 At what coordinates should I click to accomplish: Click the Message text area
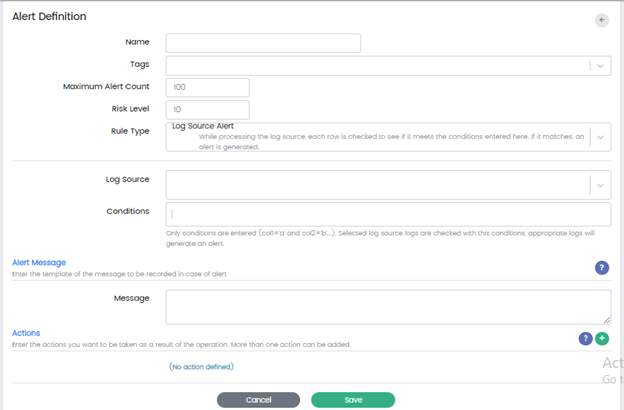(388, 306)
